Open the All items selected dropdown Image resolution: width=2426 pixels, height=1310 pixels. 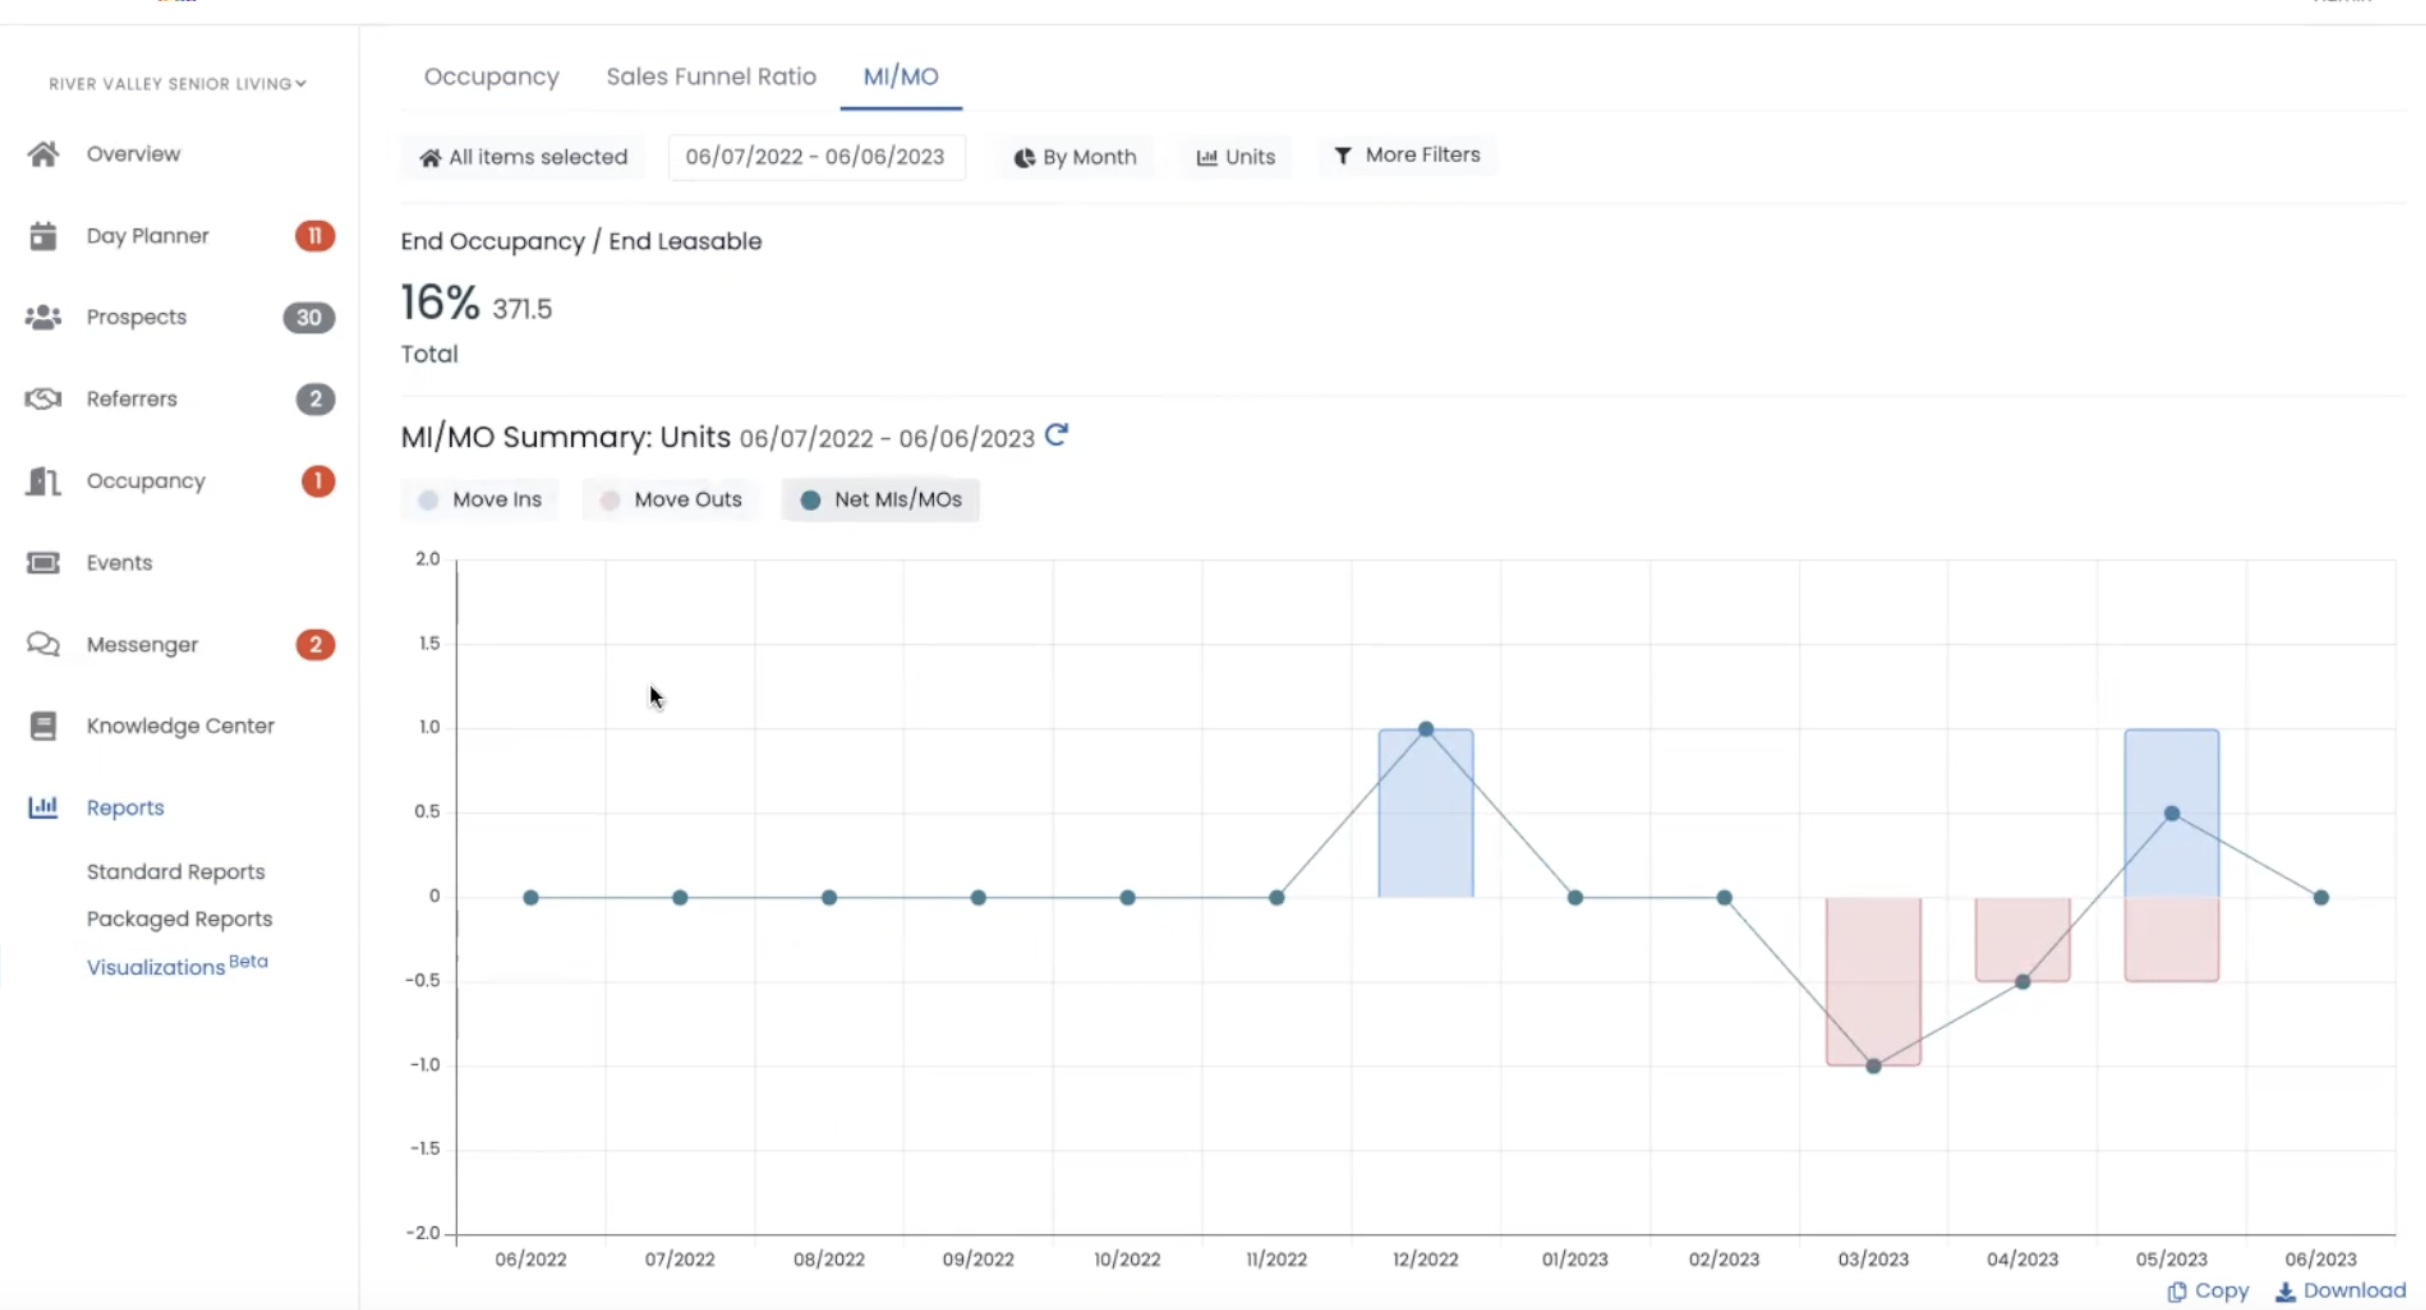point(523,157)
